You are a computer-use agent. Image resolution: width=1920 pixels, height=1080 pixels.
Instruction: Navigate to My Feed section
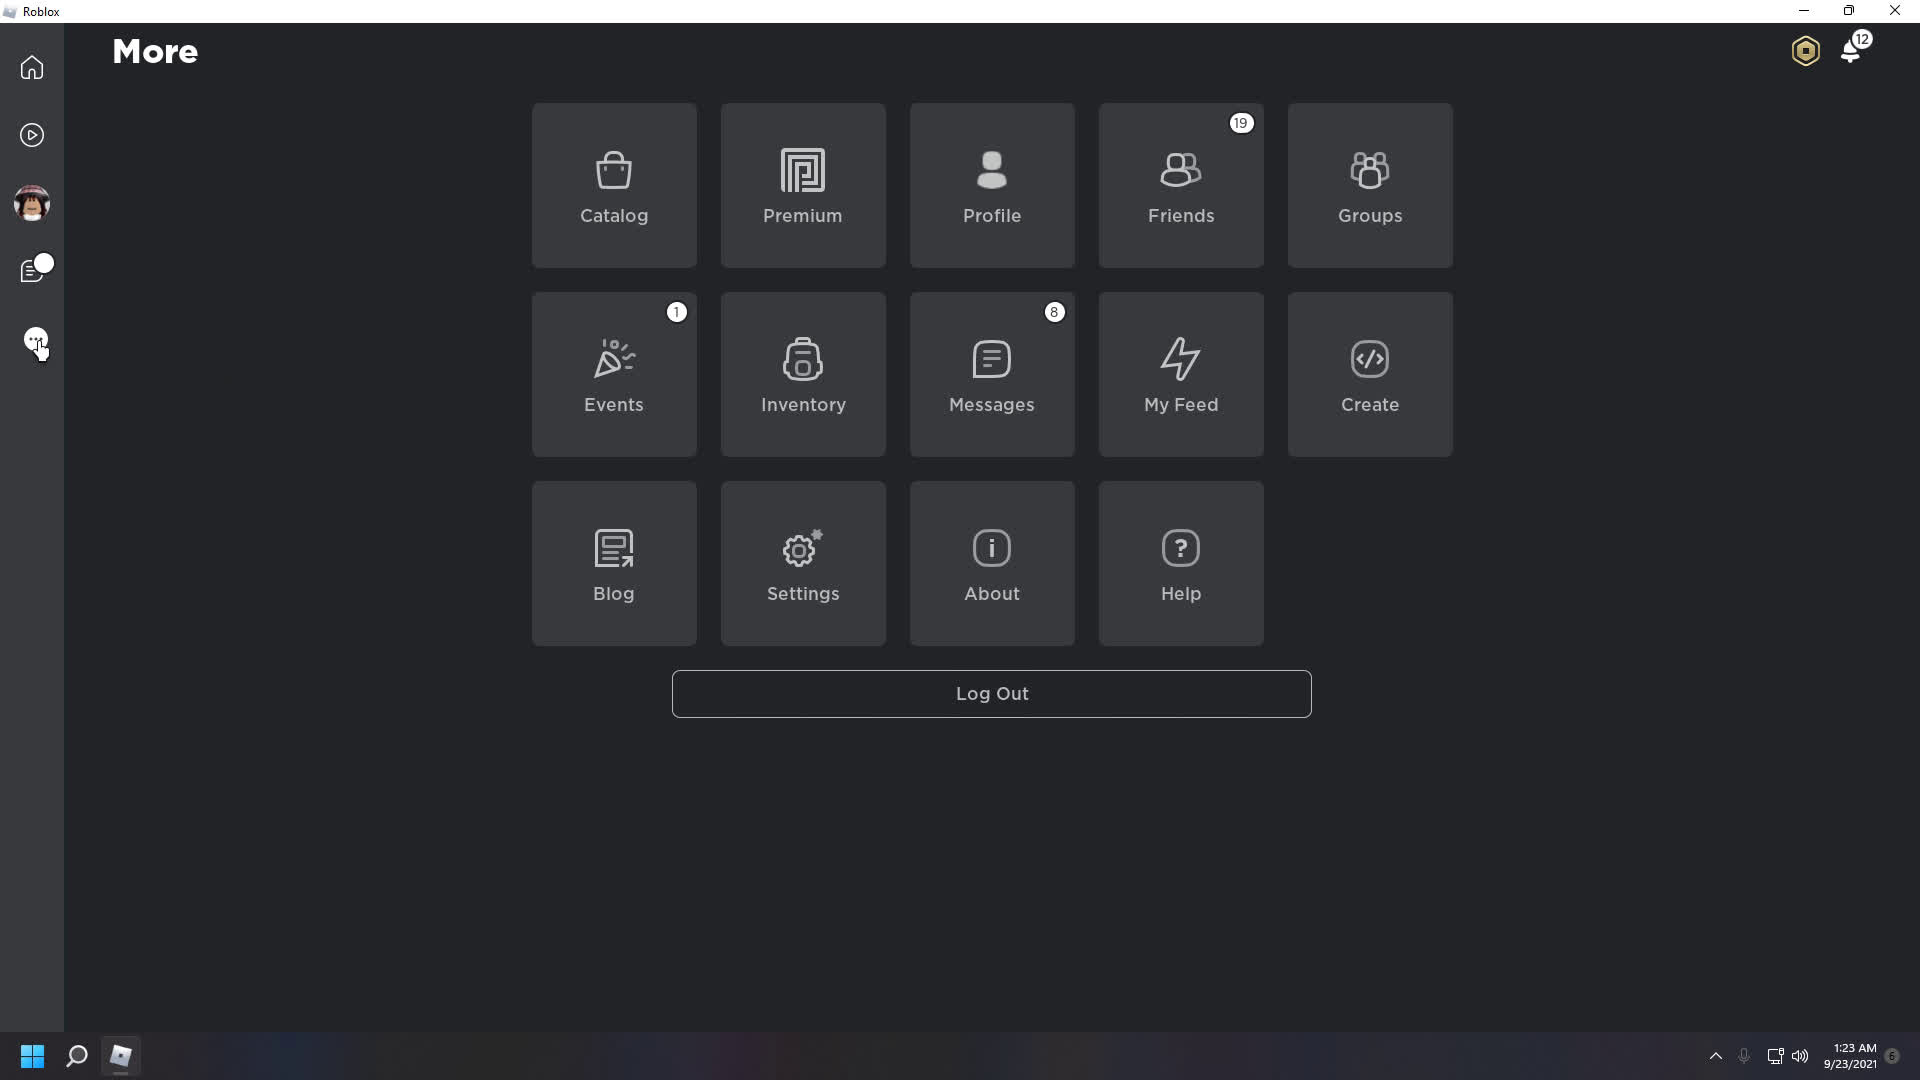[1180, 375]
